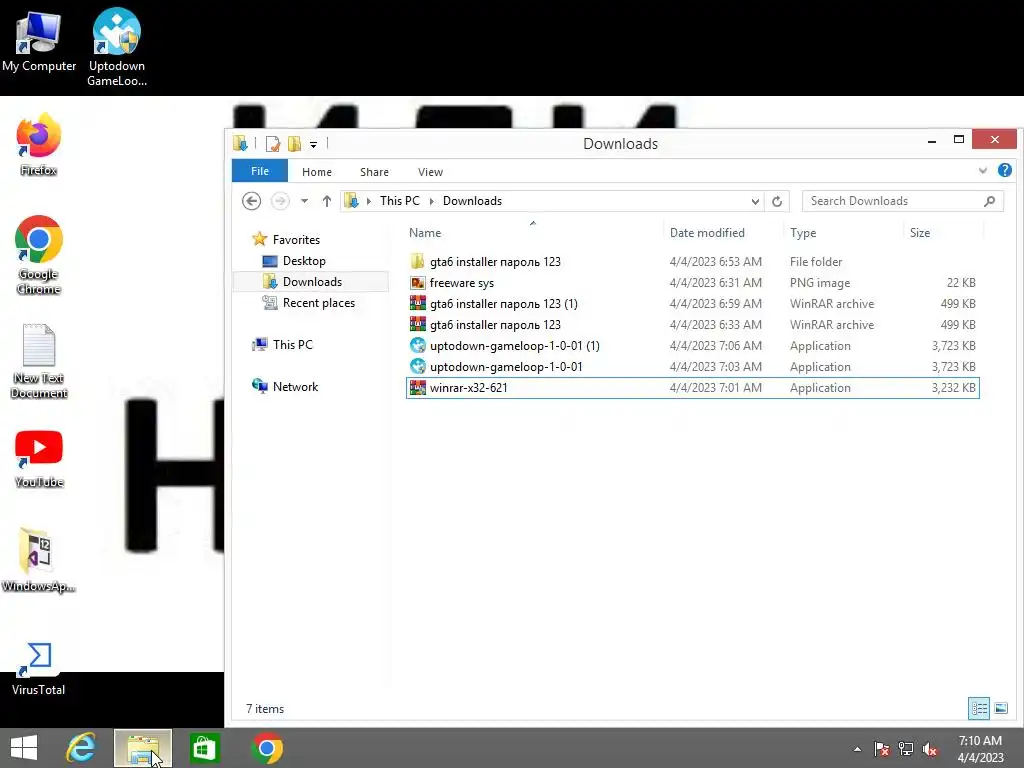Image resolution: width=1024 pixels, height=768 pixels.
Task: Open the File tab
Action: 260,171
